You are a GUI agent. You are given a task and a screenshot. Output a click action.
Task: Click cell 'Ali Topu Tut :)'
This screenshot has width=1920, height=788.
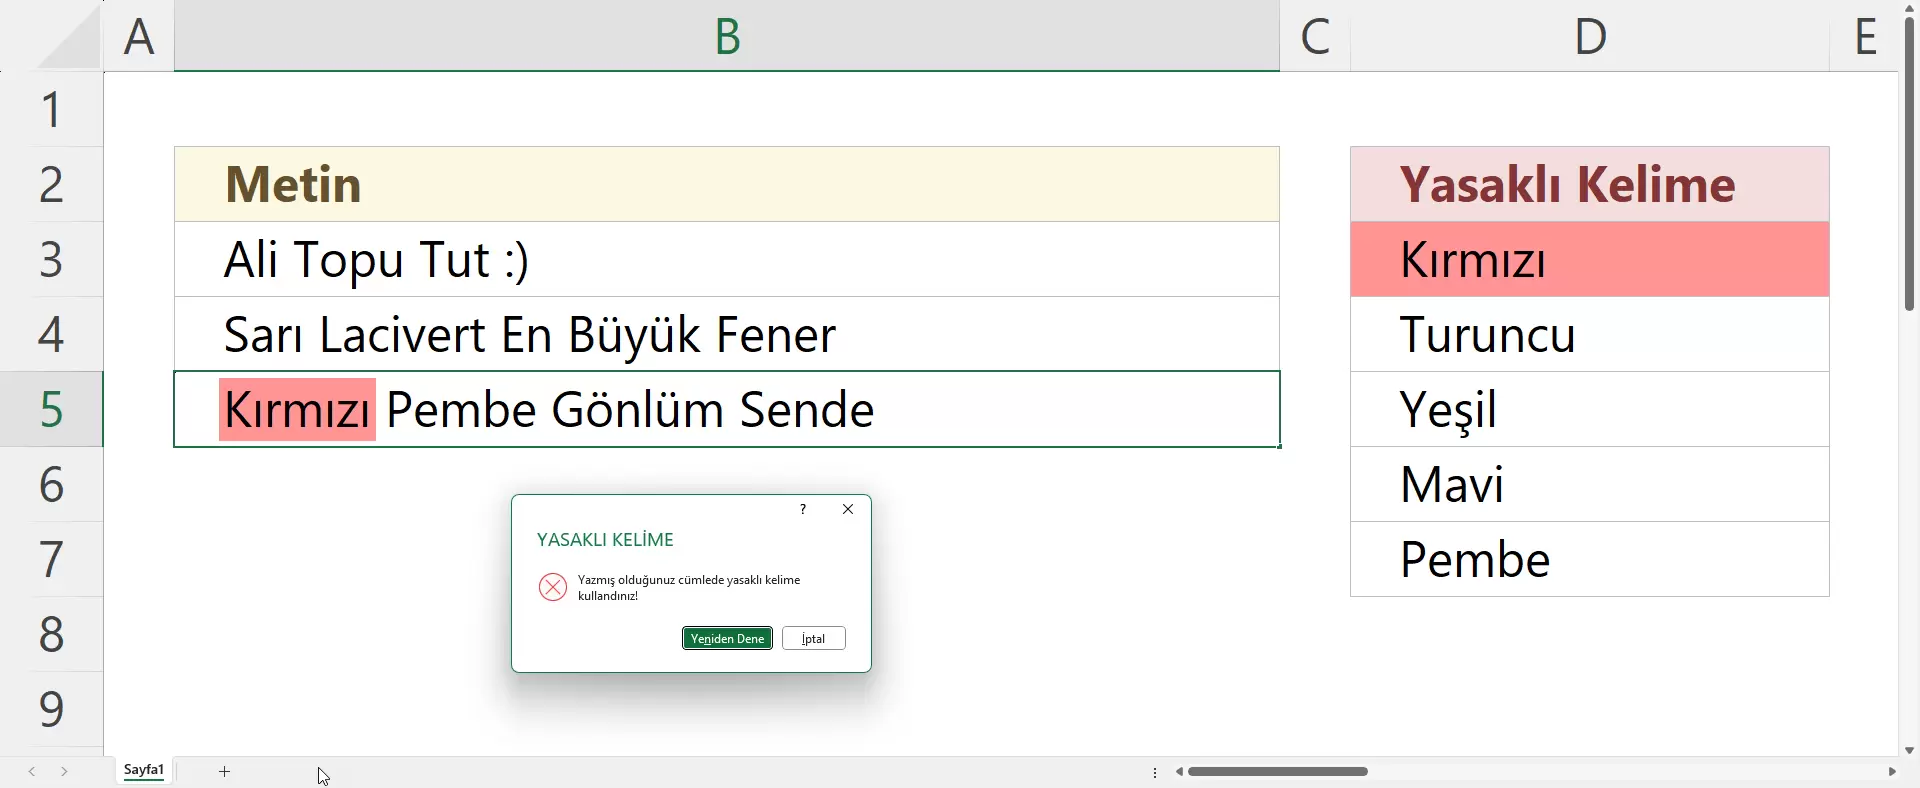(727, 259)
